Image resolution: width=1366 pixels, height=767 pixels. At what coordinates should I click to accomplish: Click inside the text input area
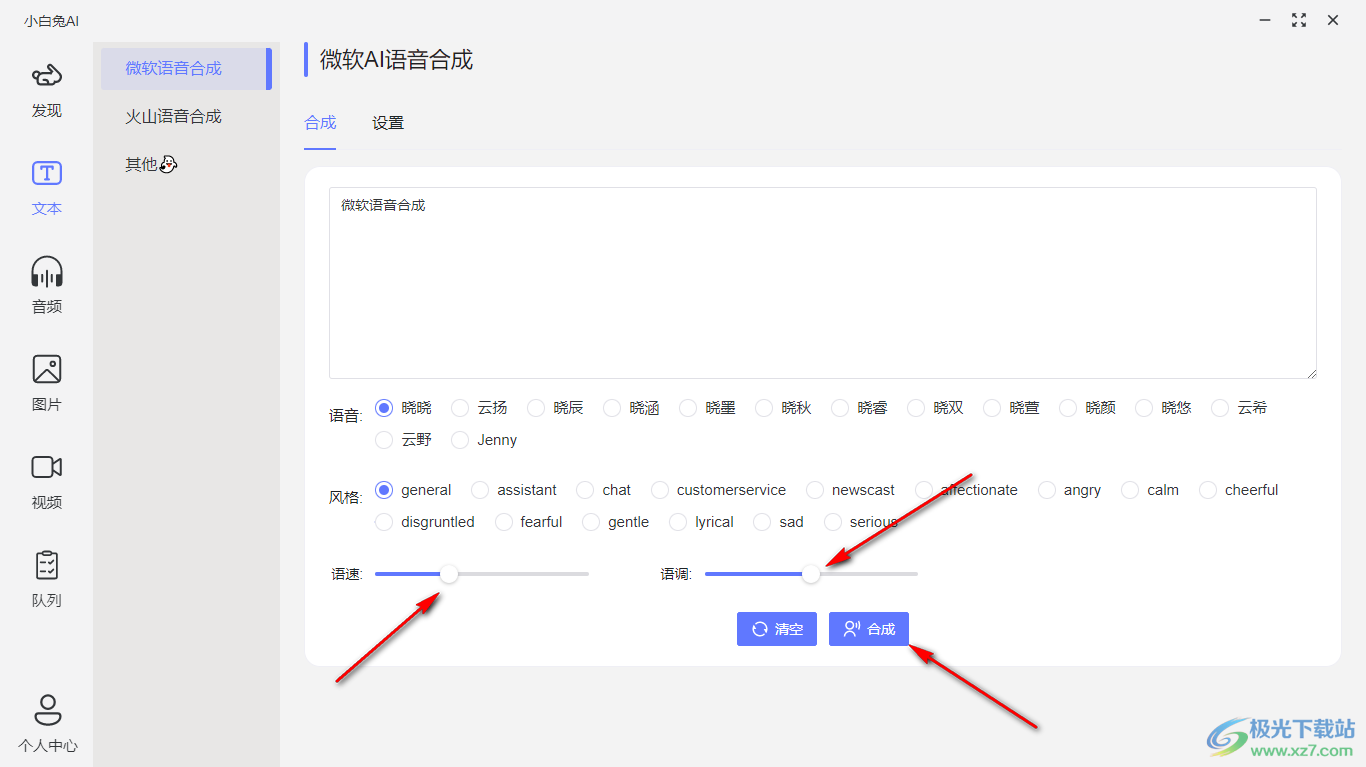point(823,283)
